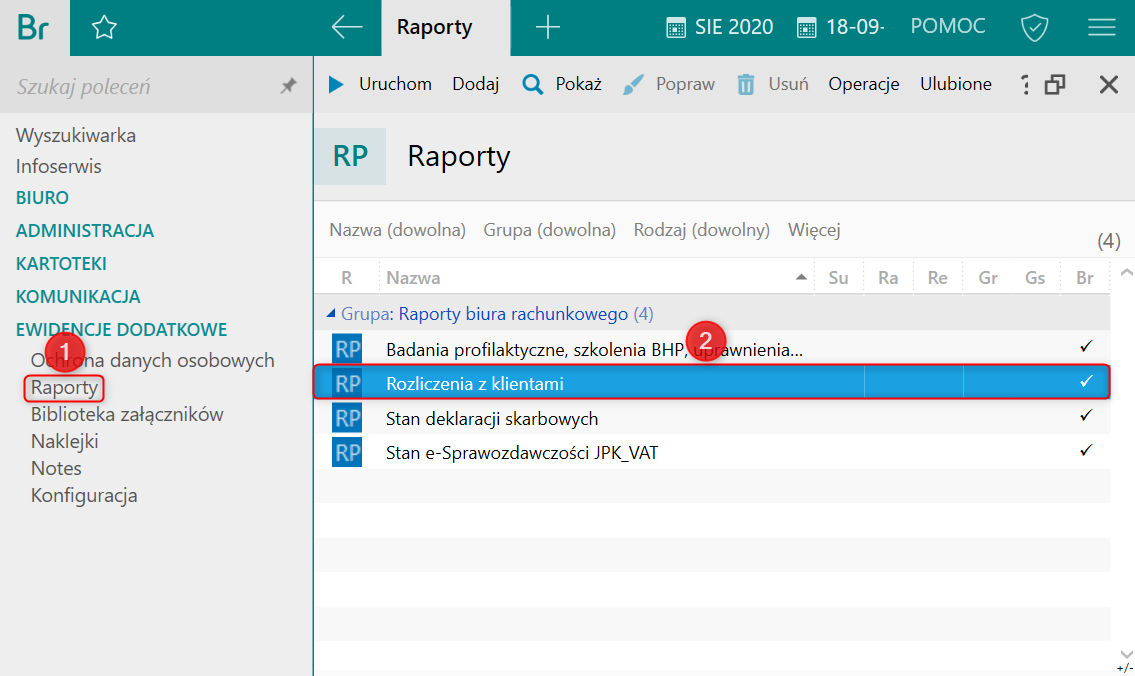Toggle Br checkmark for Badania profilaktyczne row
This screenshot has height=676, width=1135.
tap(1086, 347)
